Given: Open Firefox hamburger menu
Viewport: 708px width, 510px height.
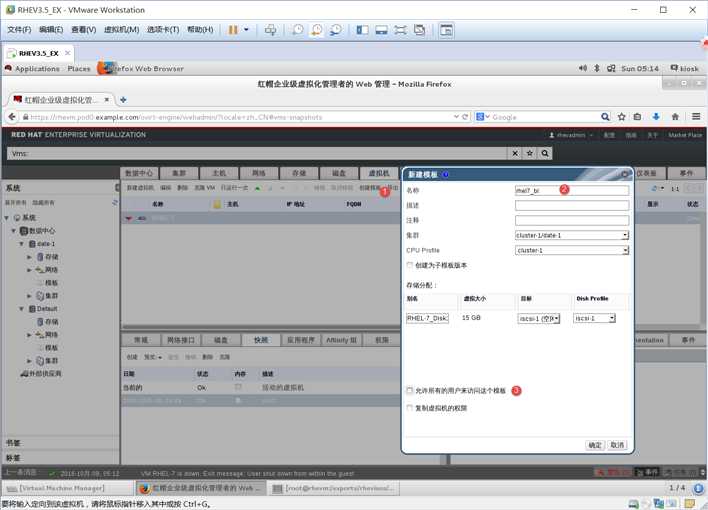Looking at the screenshot, I should (x=696, y=117).
